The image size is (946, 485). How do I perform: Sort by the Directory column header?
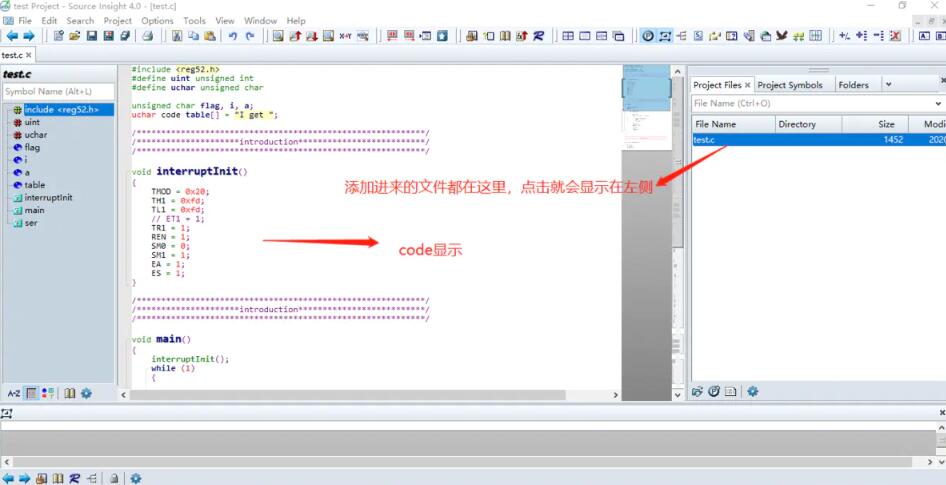click(808, 124)
